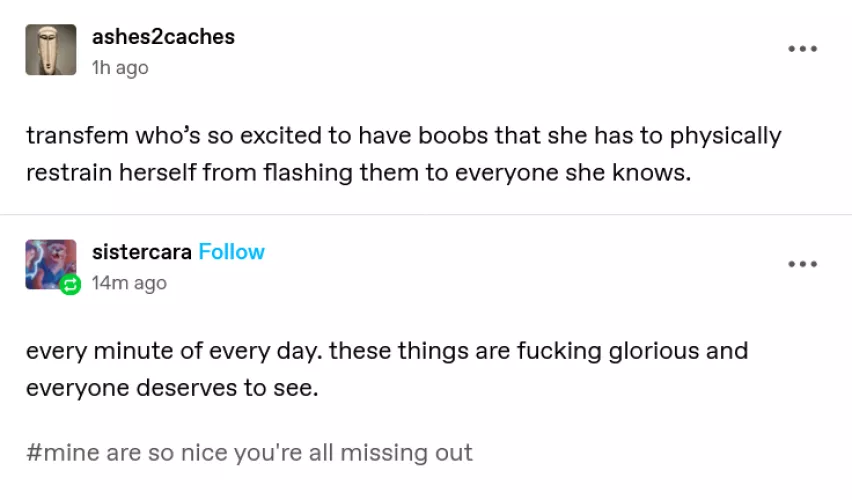The image size is (852, 500).
Task: Click the line starting with "every minute of every day"
Action: [386, 352]
